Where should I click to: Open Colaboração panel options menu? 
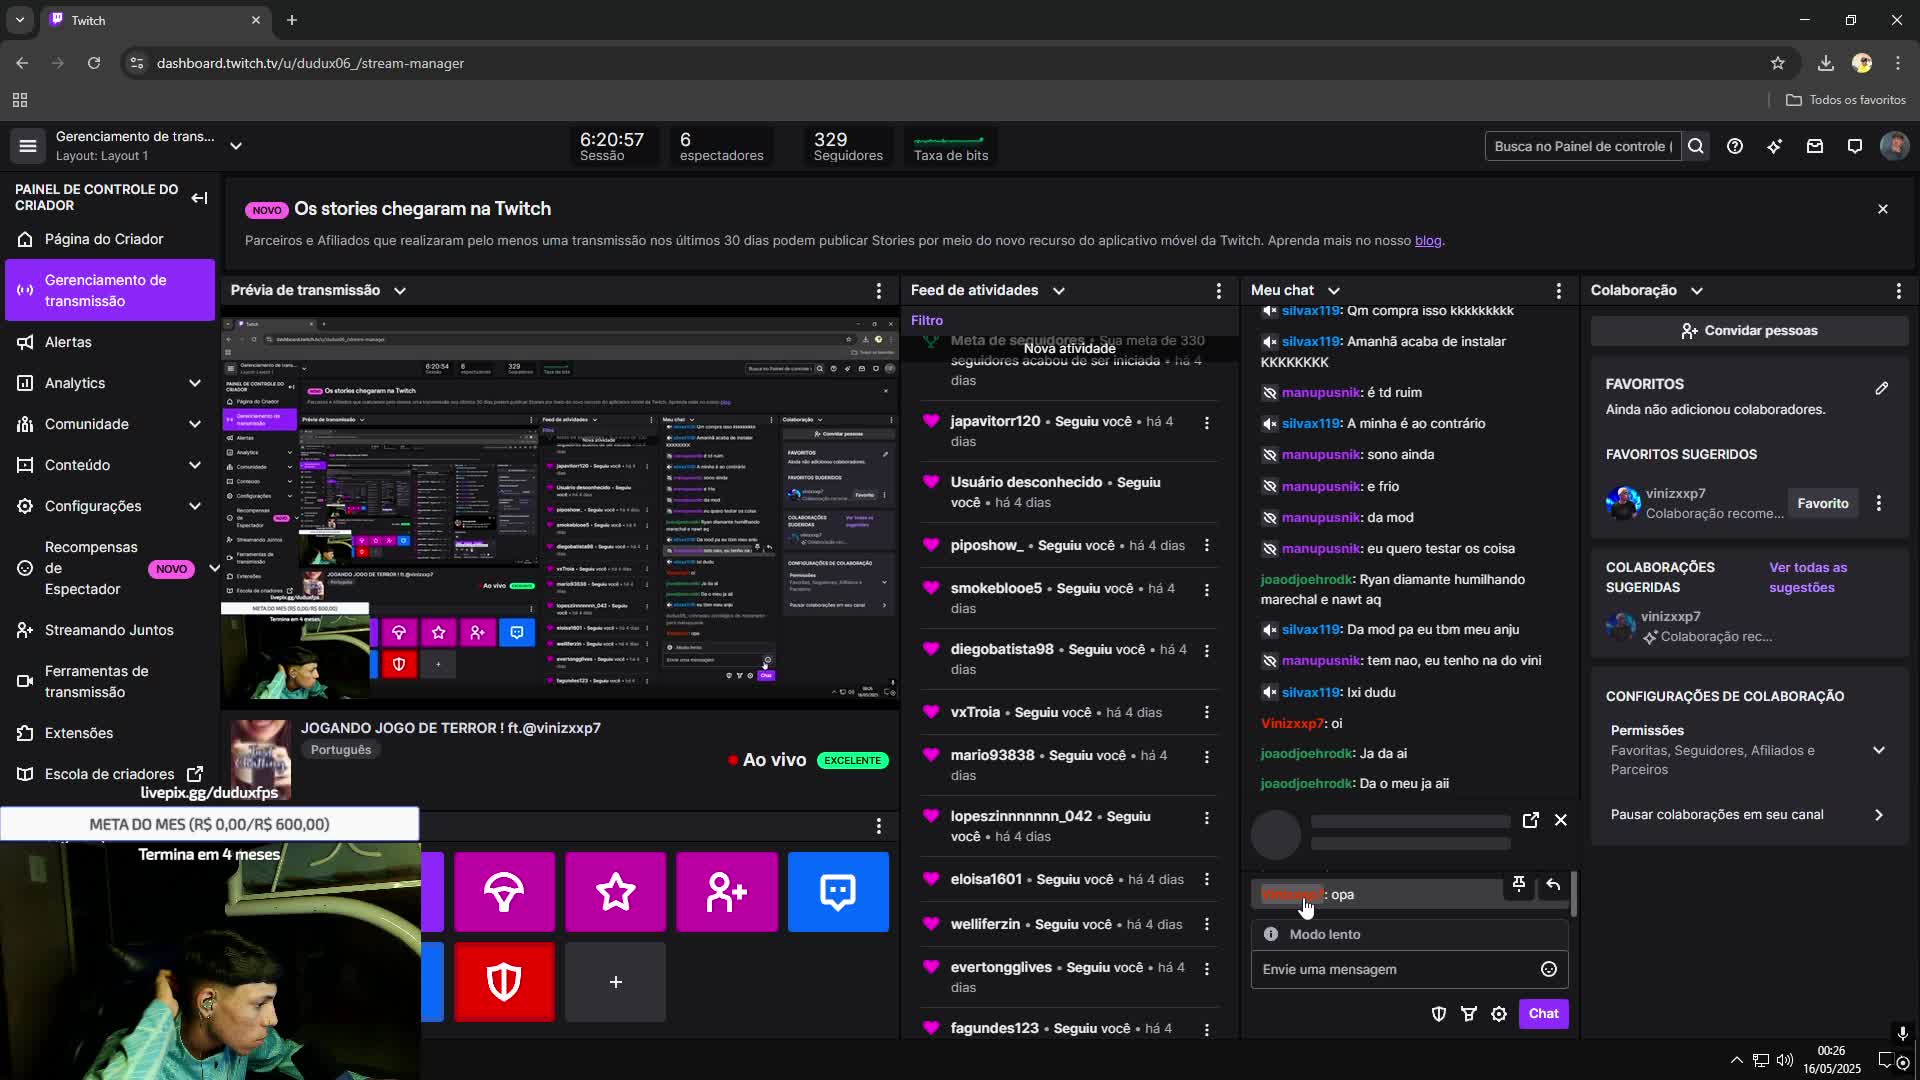[1899, 291]
